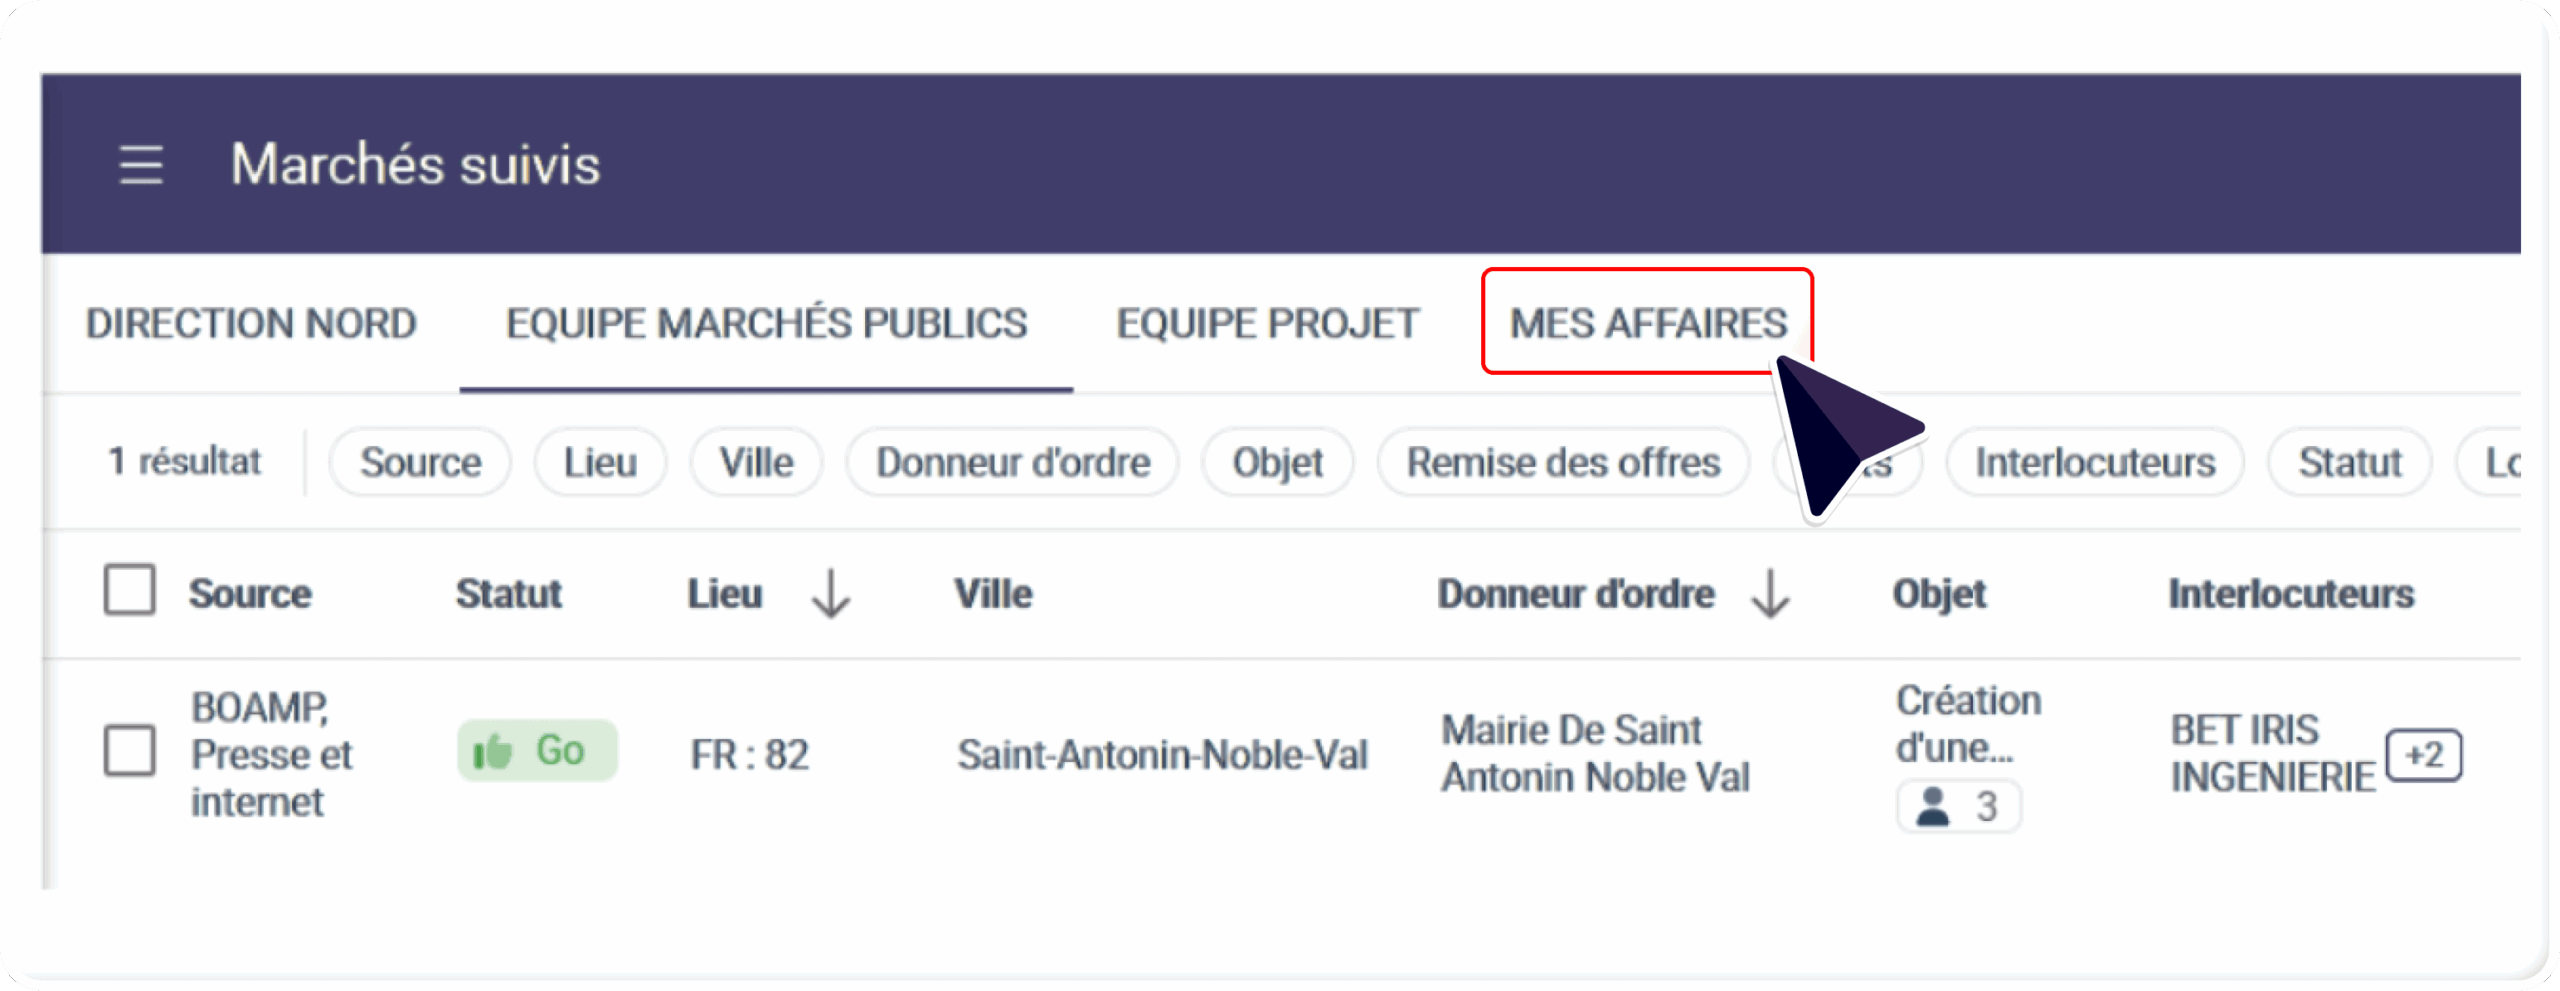
Task: Click the person icon with count 3
Action: coord(1957,807)
